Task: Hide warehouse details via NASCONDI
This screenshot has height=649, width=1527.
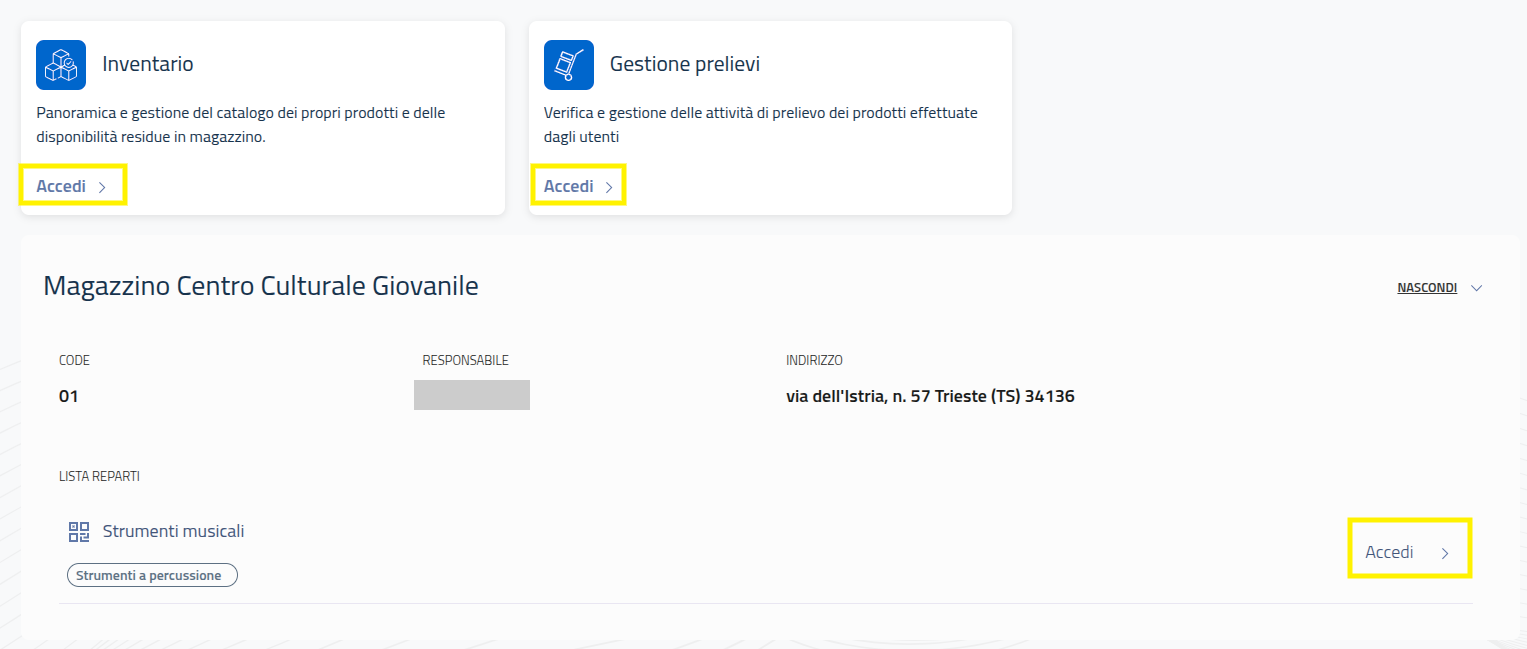Action: click(1426, 288)
